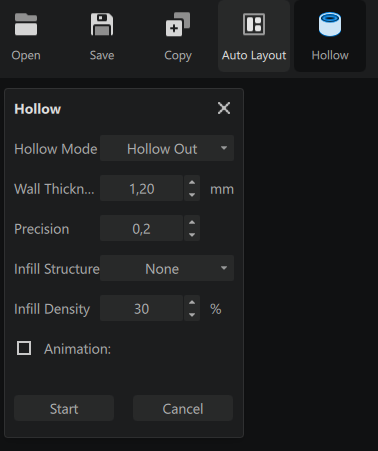
Task: Cancel the Hollow dialog
Action: [x=183, y=408]
